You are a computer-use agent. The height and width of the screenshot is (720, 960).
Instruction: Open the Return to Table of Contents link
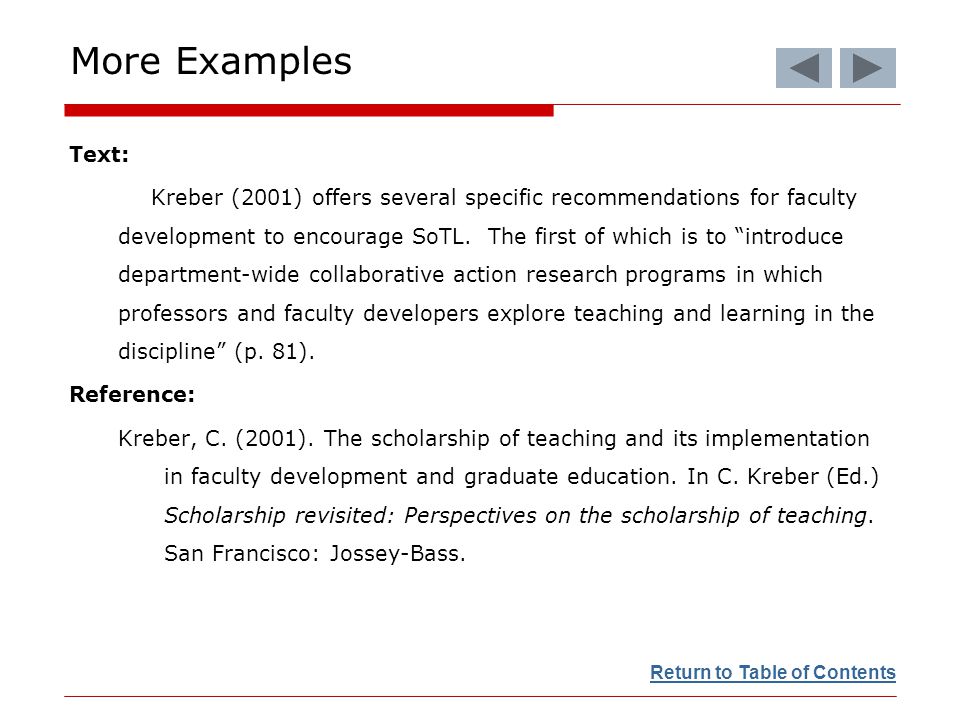[773, 672]
